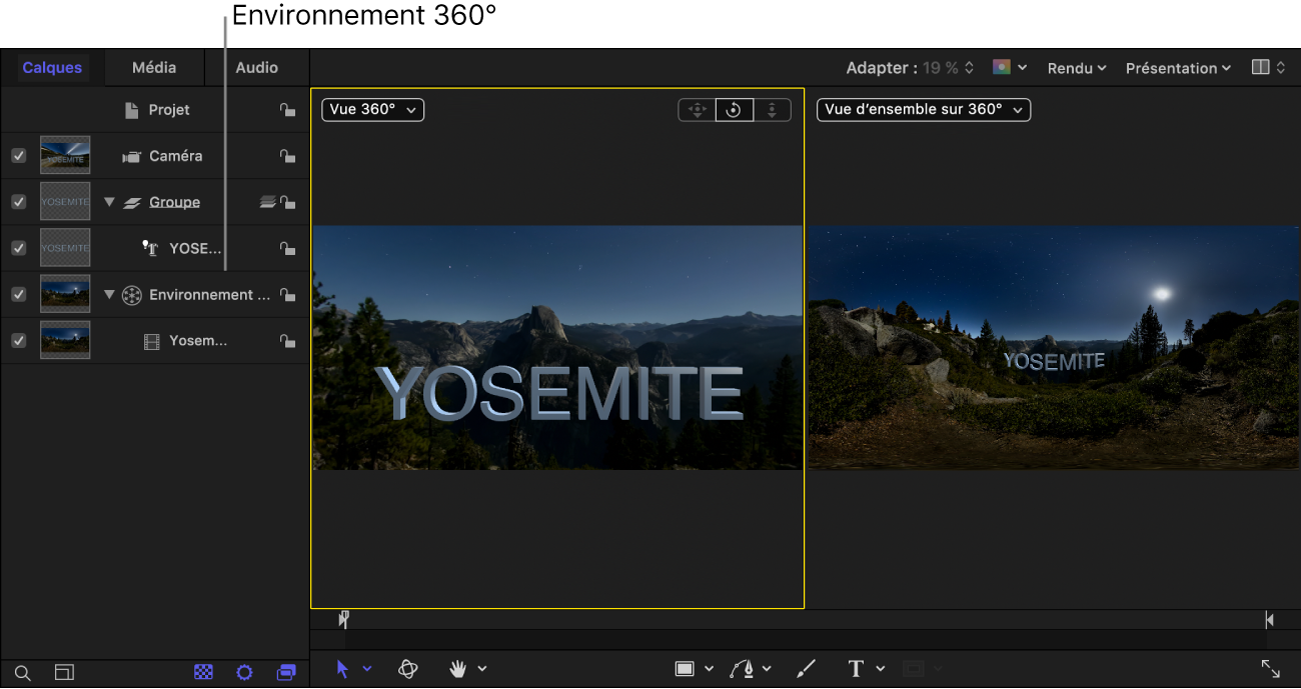The width and height of the screenshot is (1301, 689).
Task: Open the Filters library (checkerboard icon)
Action: (204, 672)
